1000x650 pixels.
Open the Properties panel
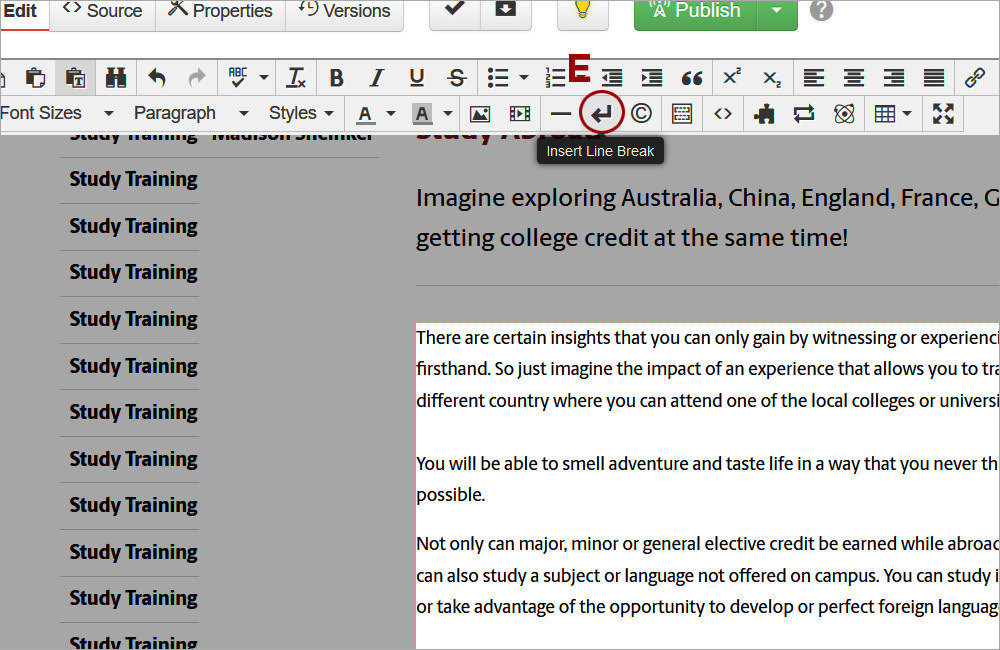(x=220, y=12)
